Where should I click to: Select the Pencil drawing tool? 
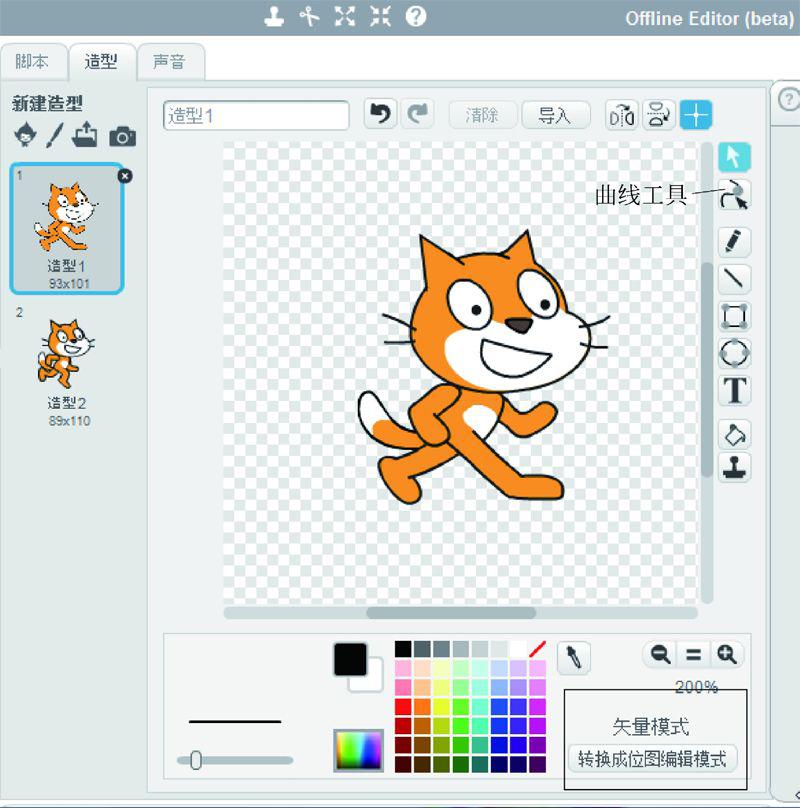[x=735, y=241]
